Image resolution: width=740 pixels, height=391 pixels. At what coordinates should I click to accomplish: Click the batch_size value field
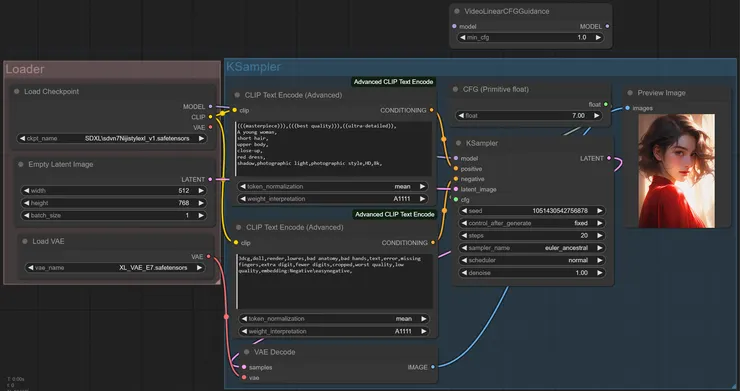pos(114,215)
